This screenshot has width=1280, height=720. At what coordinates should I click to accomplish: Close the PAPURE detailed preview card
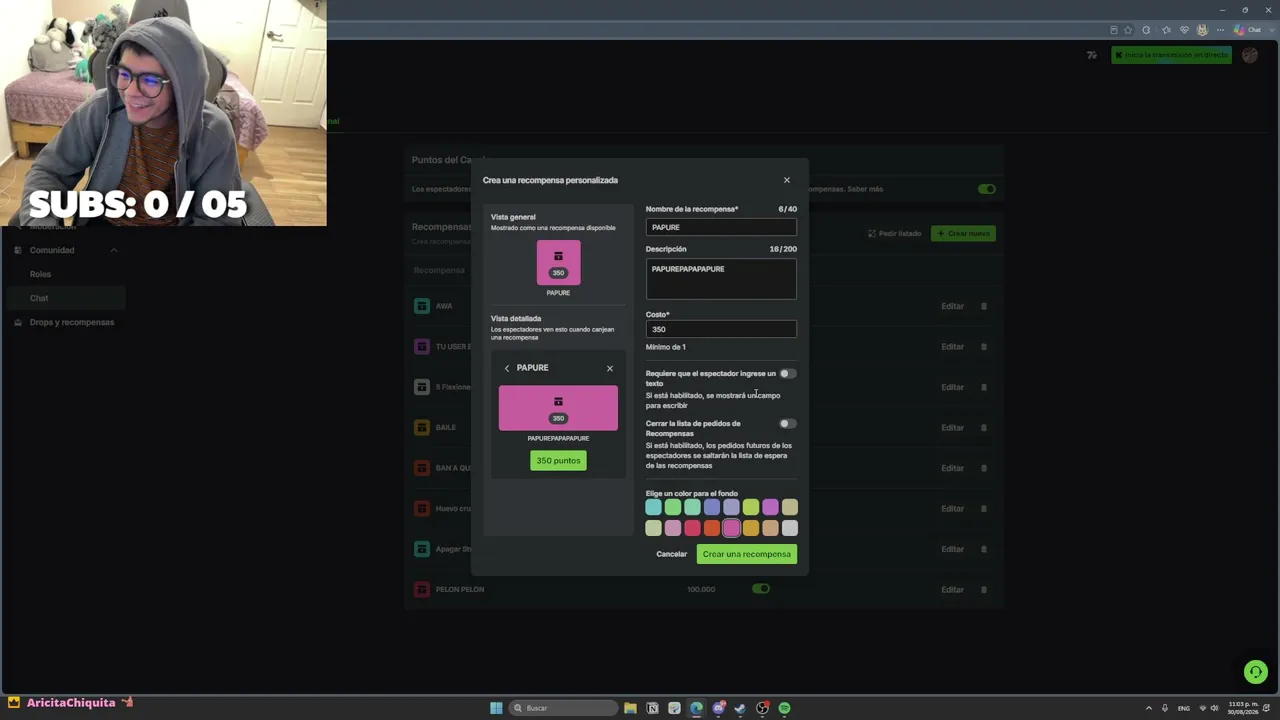[610, 368]
